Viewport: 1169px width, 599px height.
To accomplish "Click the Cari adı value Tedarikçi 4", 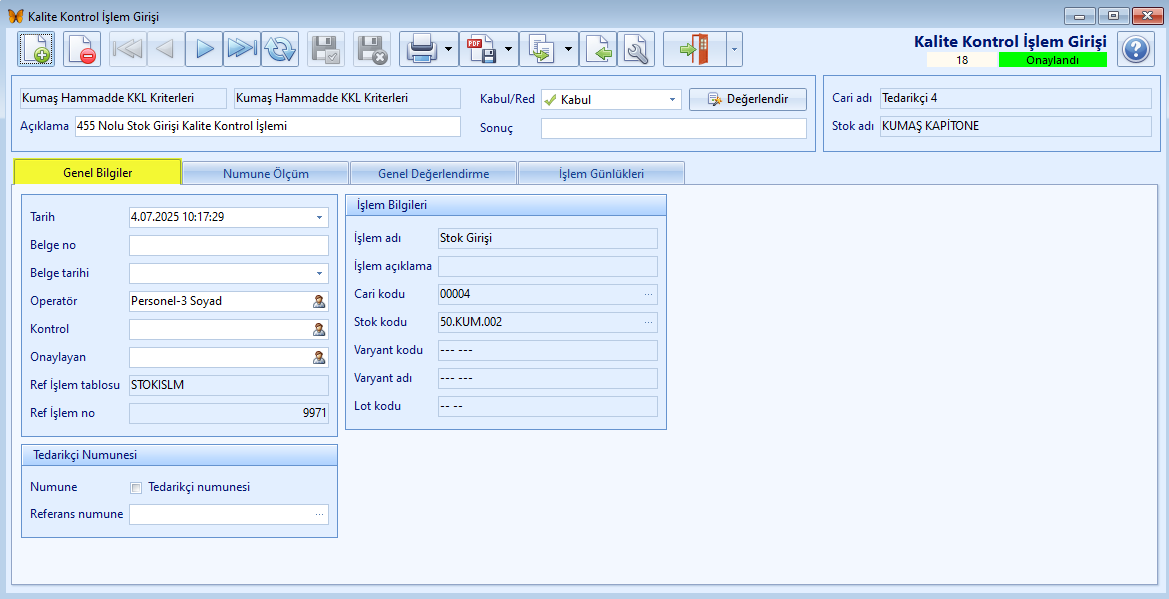I will click(x=1015, y=98).
